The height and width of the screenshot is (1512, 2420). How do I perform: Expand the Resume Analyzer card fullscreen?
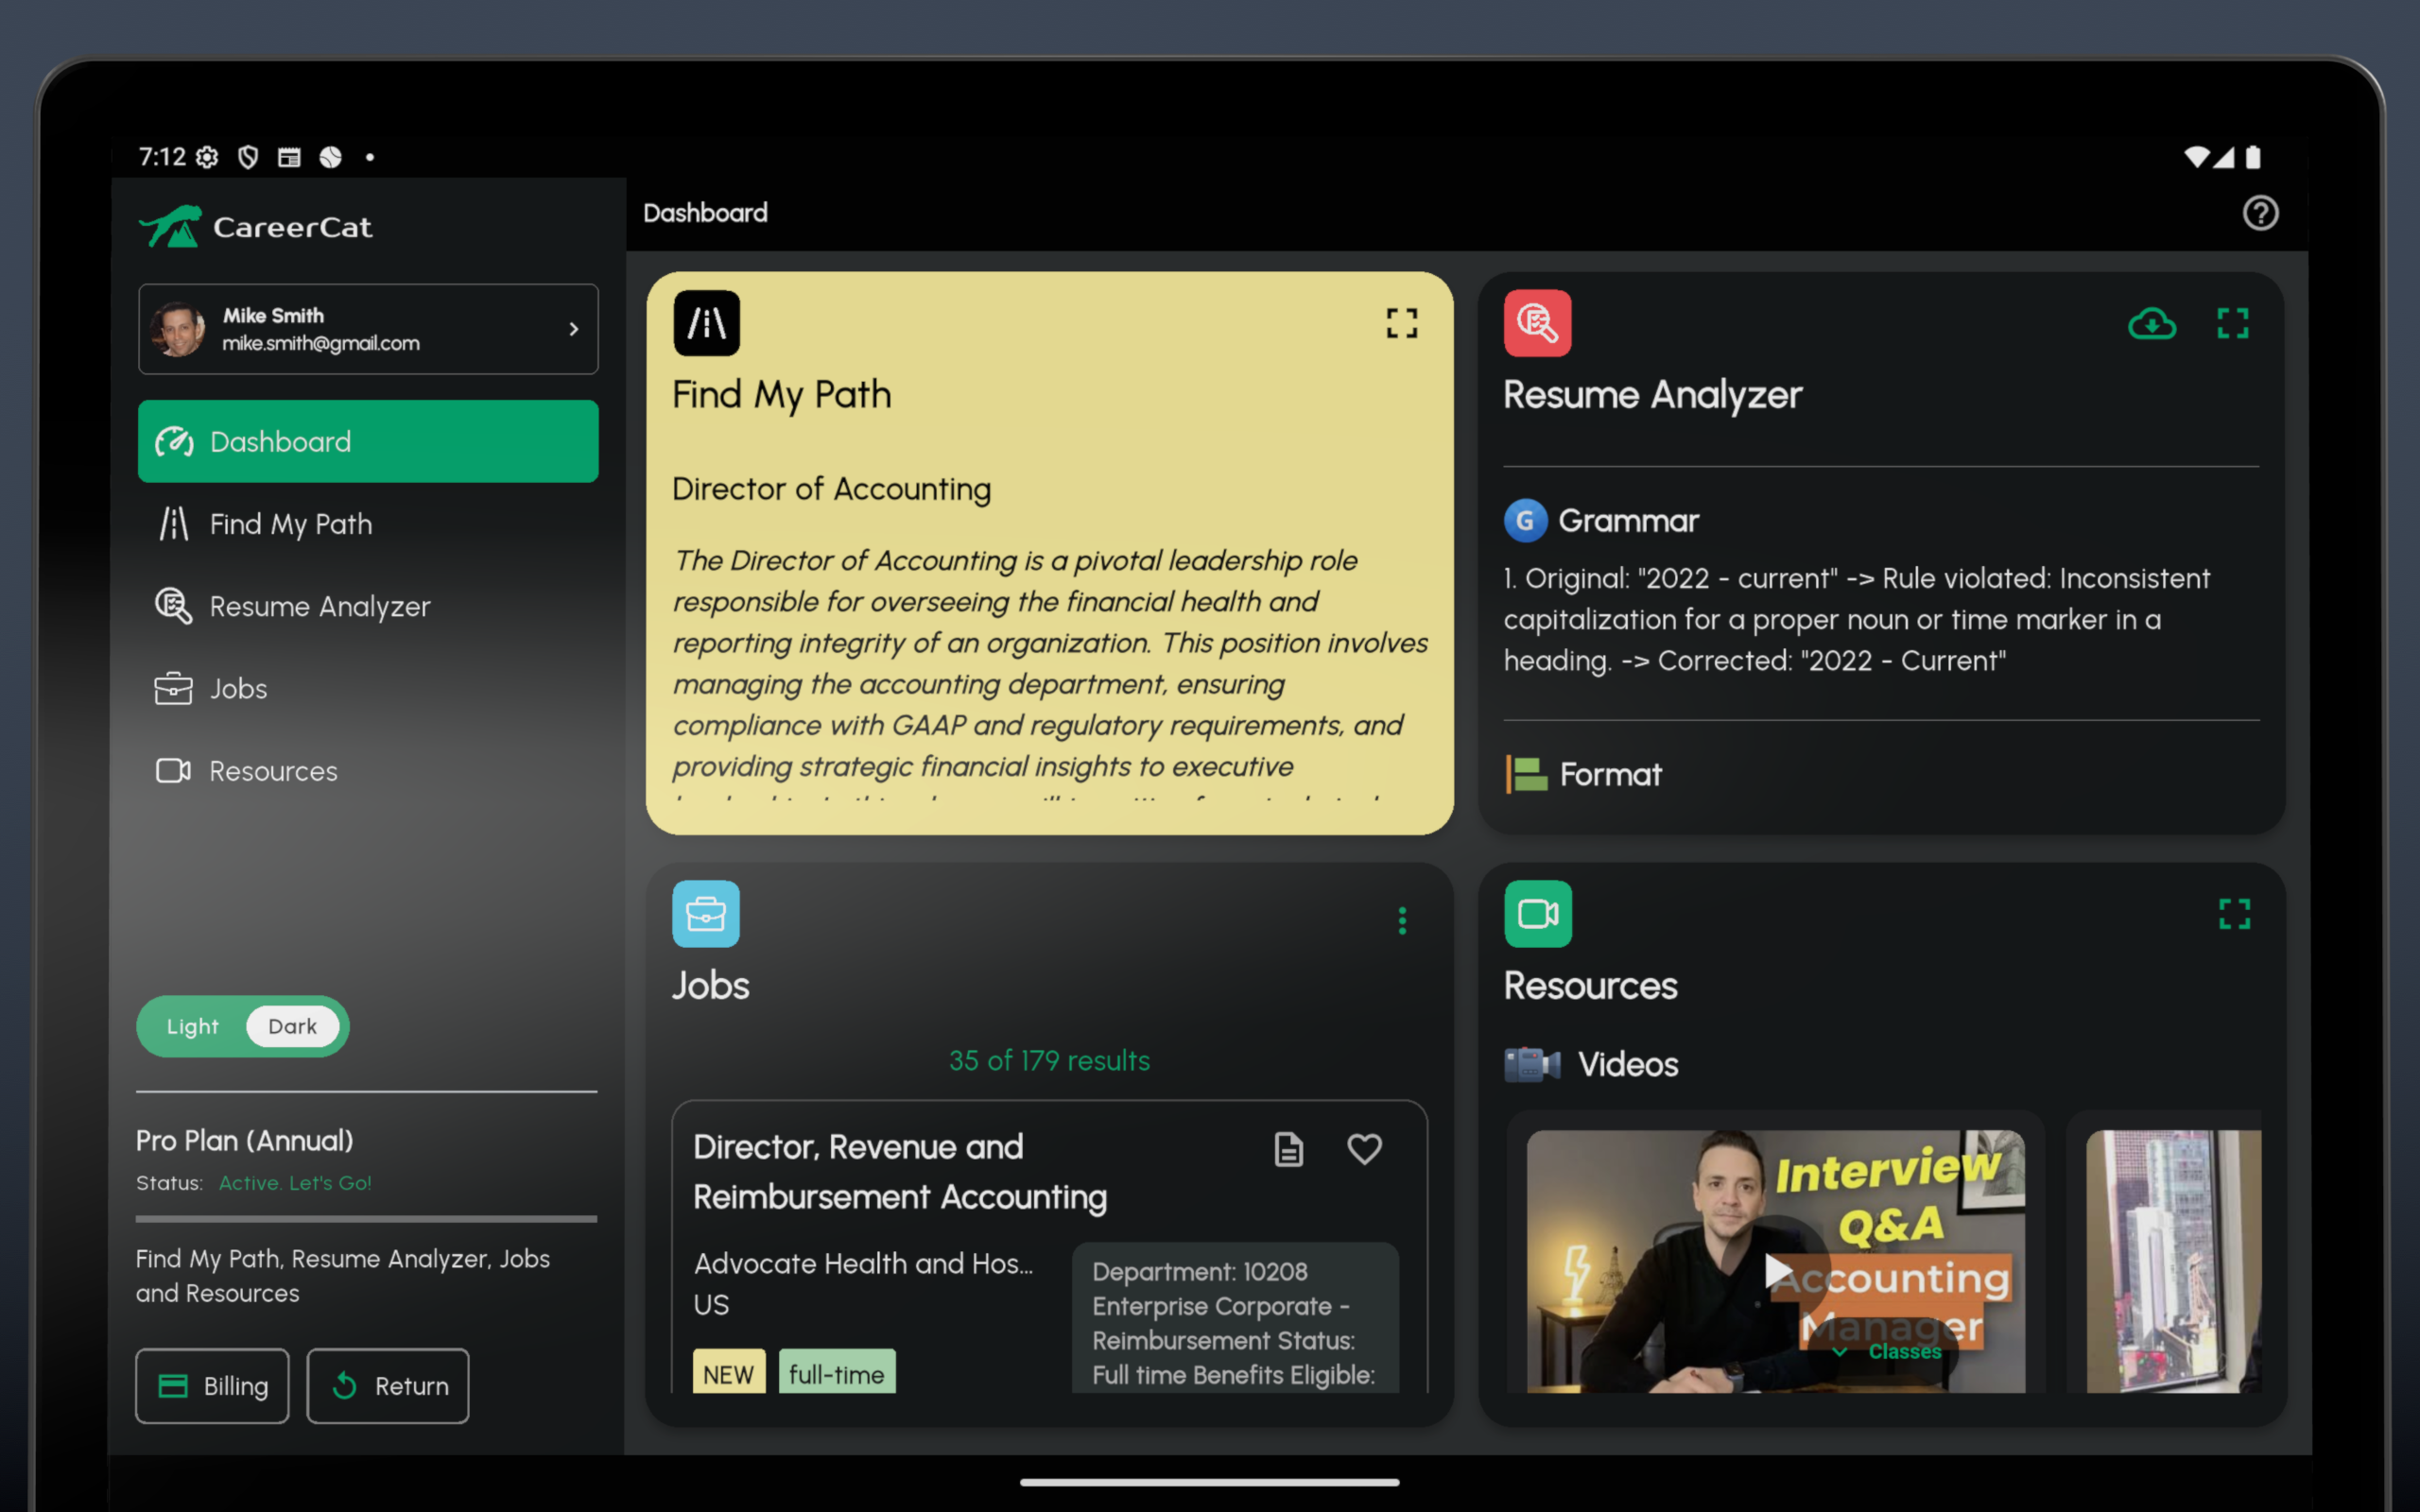[x=2232, y=323]
